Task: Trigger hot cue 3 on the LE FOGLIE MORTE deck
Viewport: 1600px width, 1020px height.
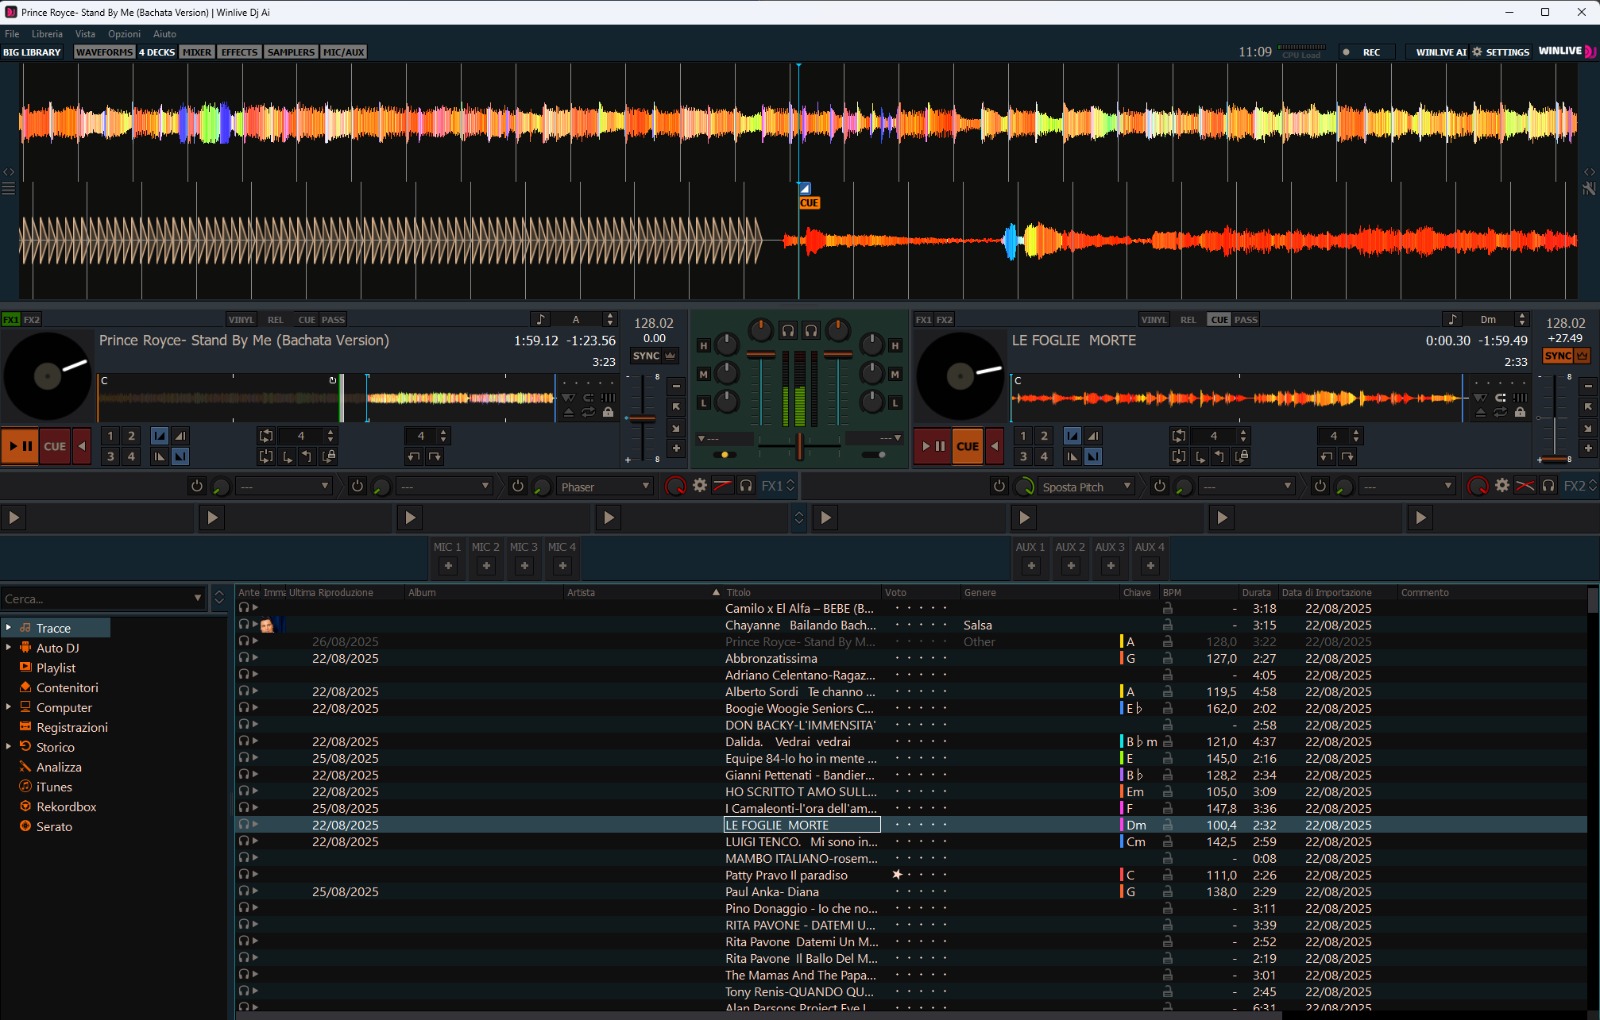Action: point(1023,456)
